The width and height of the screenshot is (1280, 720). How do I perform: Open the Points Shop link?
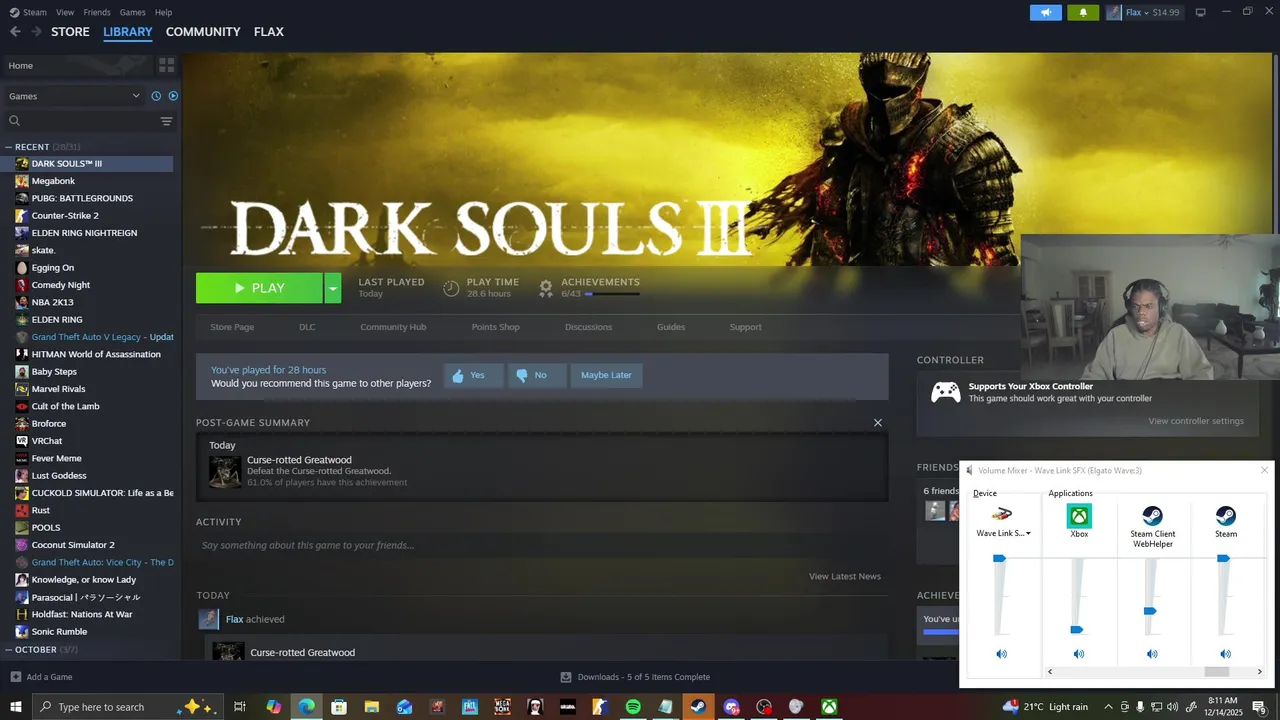point(495,327)
